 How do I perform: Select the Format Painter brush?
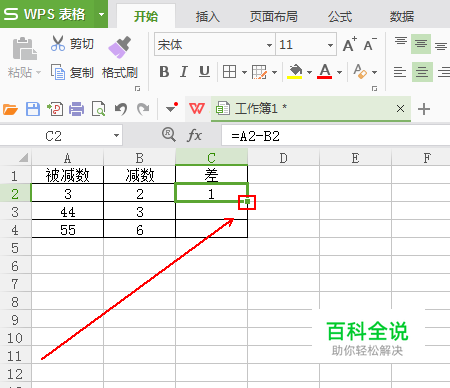pyautogui.click(x=119, y=47)
